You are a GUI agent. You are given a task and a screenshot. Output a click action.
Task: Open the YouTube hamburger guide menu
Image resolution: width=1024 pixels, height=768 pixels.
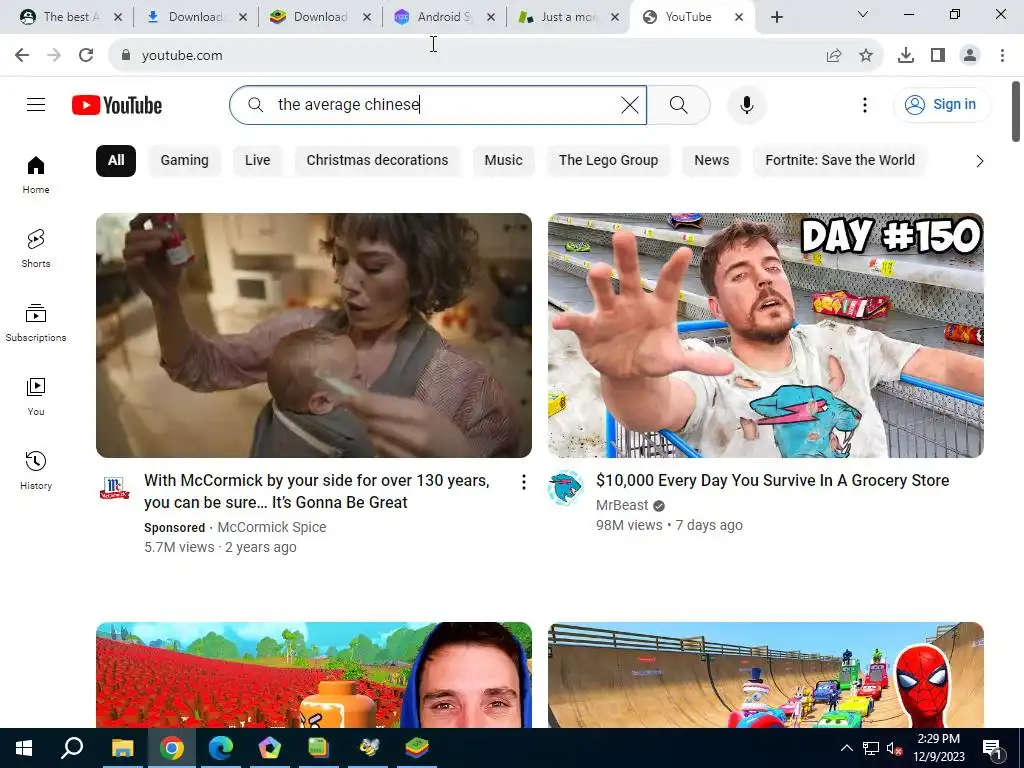(x=36, y=104)
